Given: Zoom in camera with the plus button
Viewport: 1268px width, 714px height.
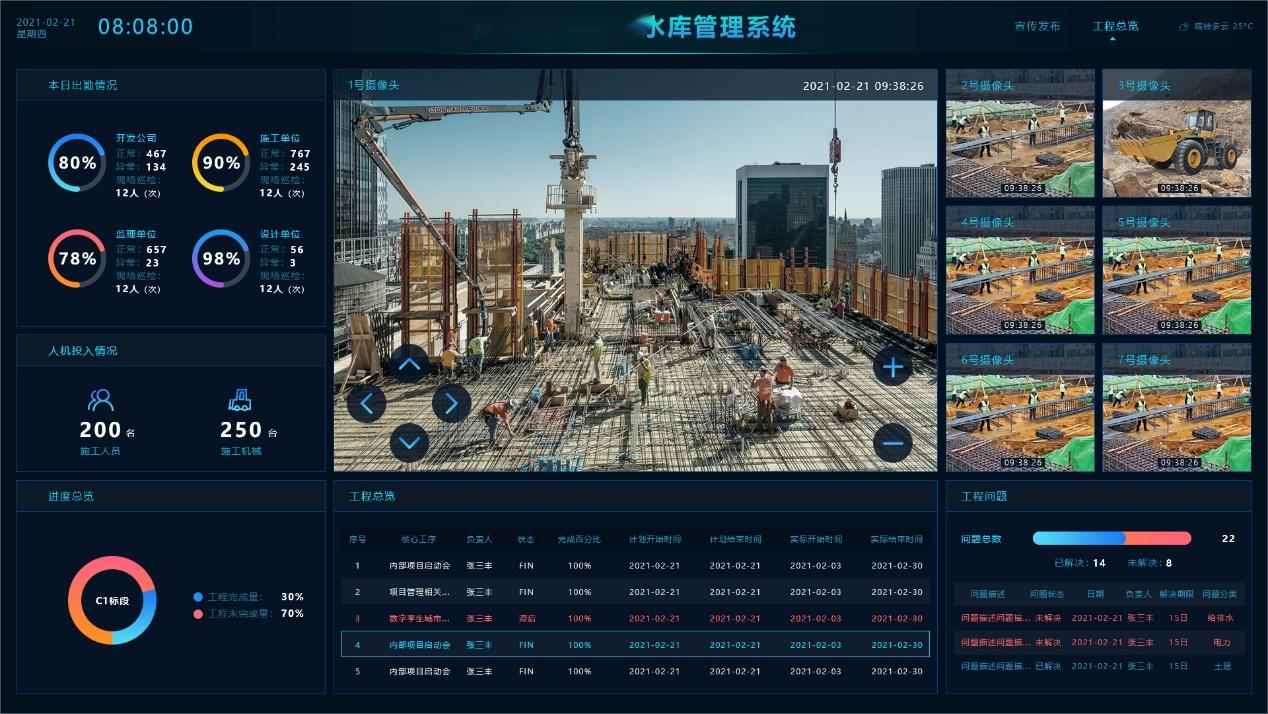Looking at the screenshot, I should click(892, 367).
